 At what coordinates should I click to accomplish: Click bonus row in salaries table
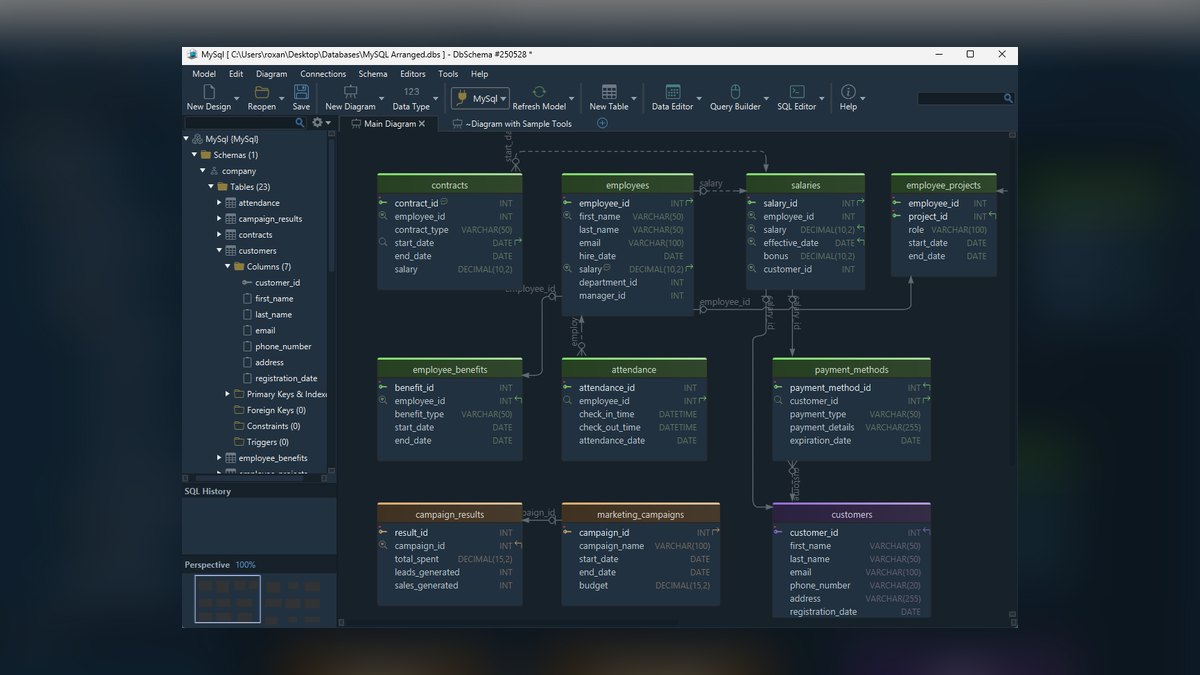coord(805,256)
